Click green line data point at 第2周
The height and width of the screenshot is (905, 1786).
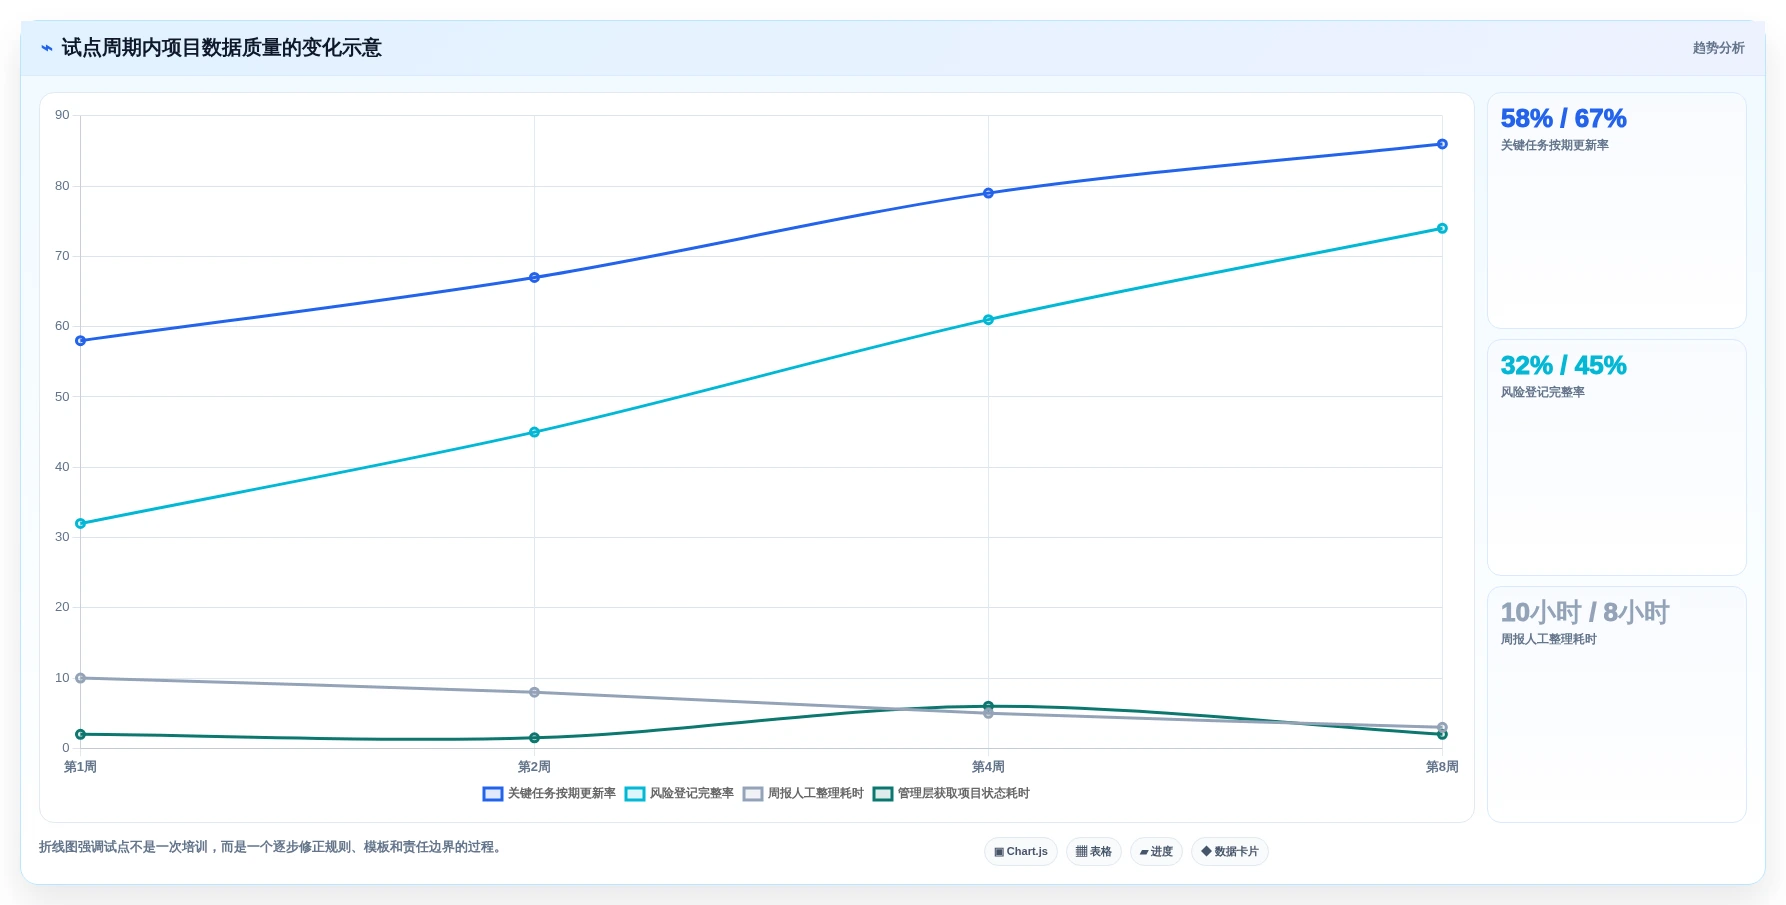tap(534, 738)
